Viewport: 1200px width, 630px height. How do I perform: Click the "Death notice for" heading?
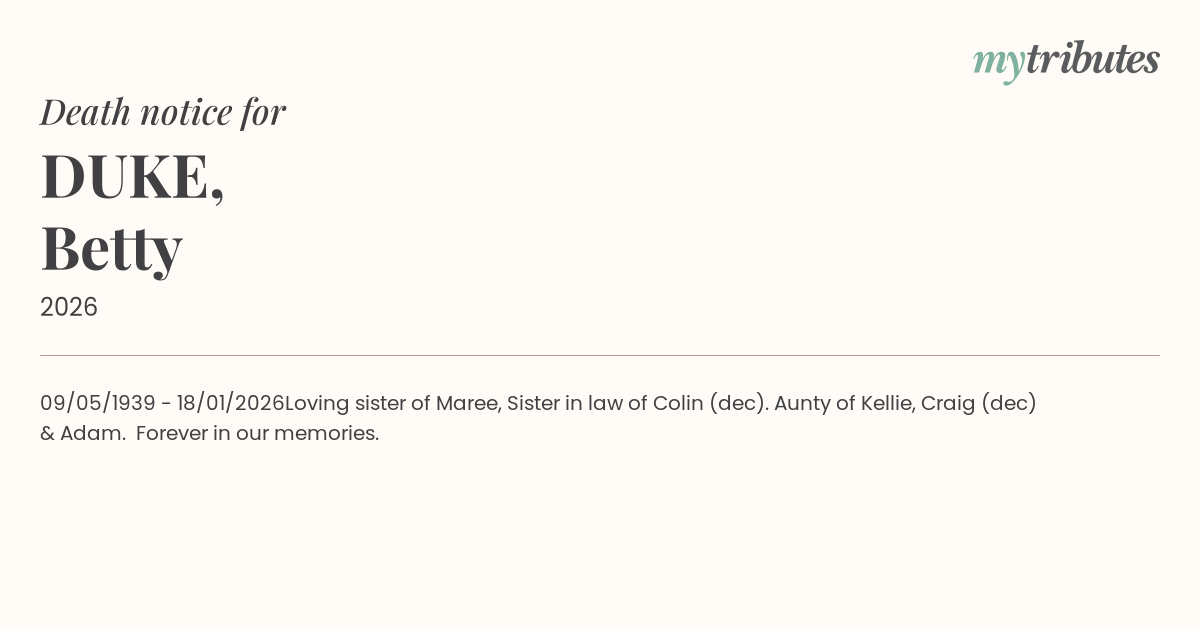163,112
